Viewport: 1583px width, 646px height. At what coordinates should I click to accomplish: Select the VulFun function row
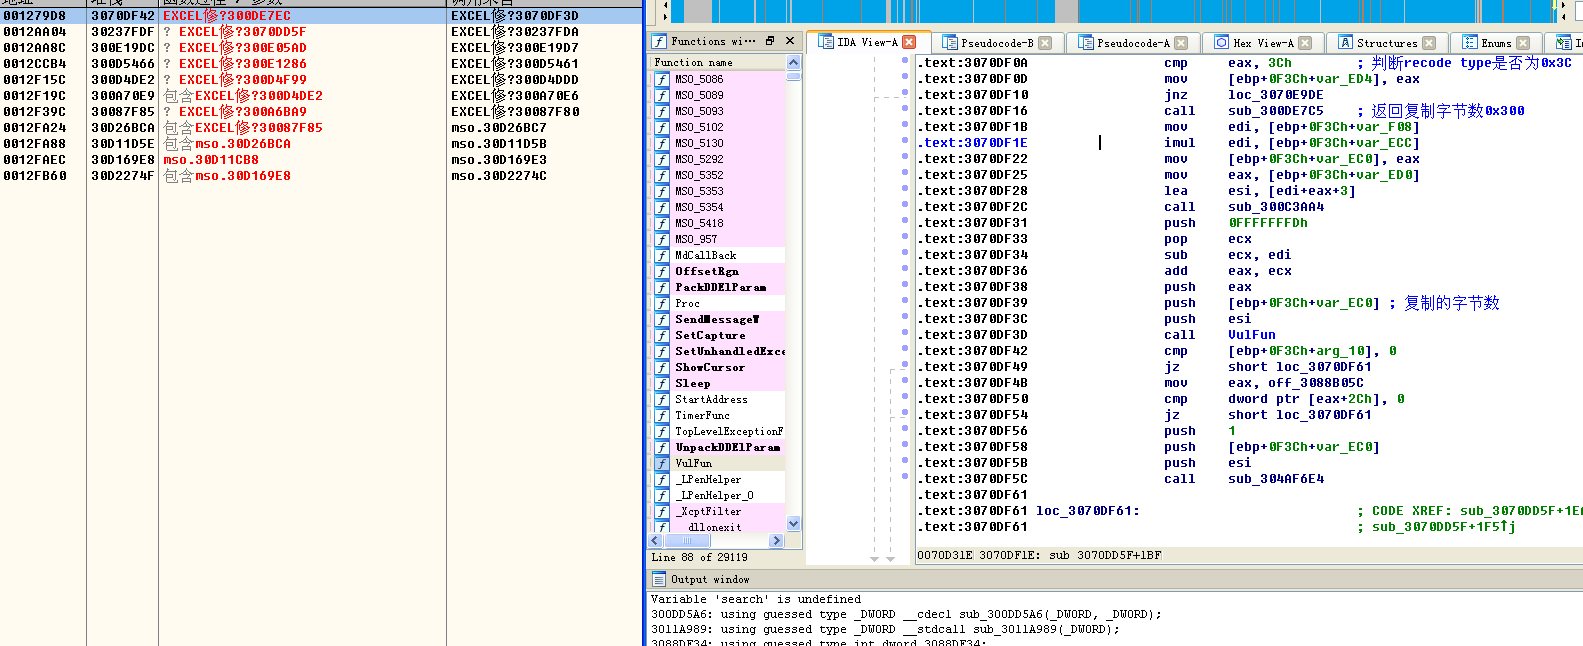tap(718, 463)
